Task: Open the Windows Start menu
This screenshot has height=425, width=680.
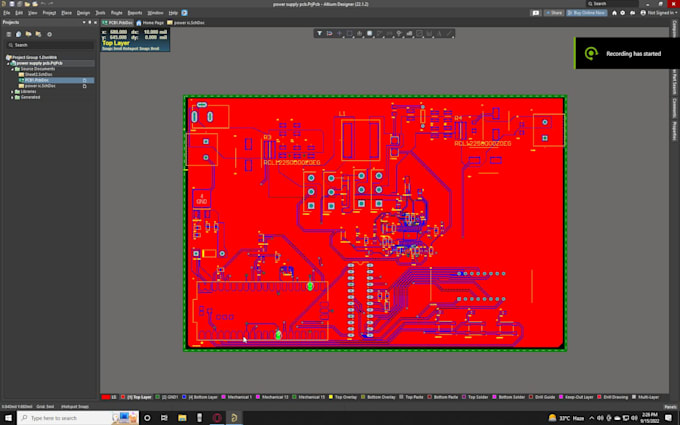Action: [x=8, y=418]
